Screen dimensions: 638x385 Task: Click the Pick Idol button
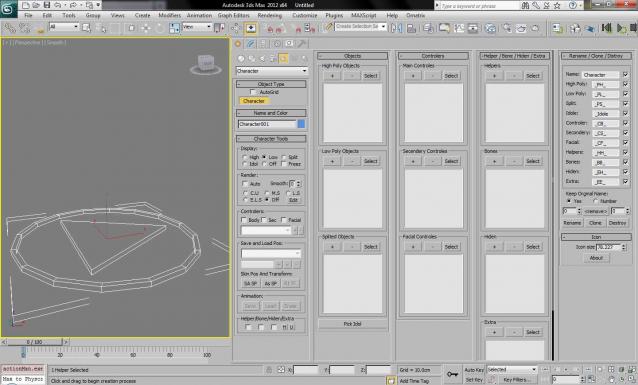click(x=352, y=324)
